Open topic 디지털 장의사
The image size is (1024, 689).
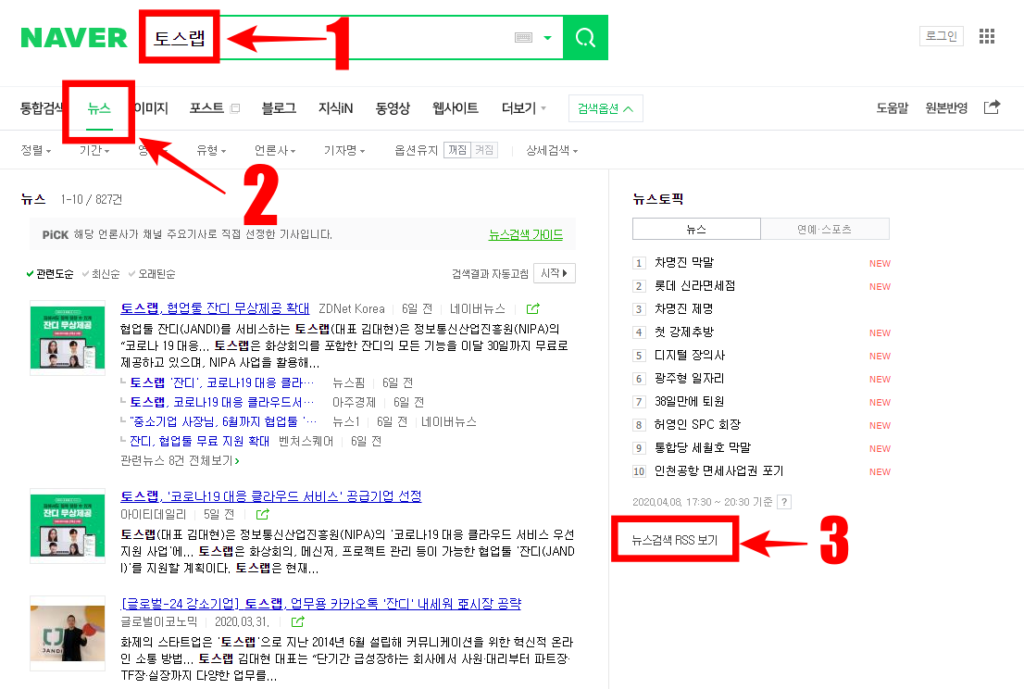(689, 355)
